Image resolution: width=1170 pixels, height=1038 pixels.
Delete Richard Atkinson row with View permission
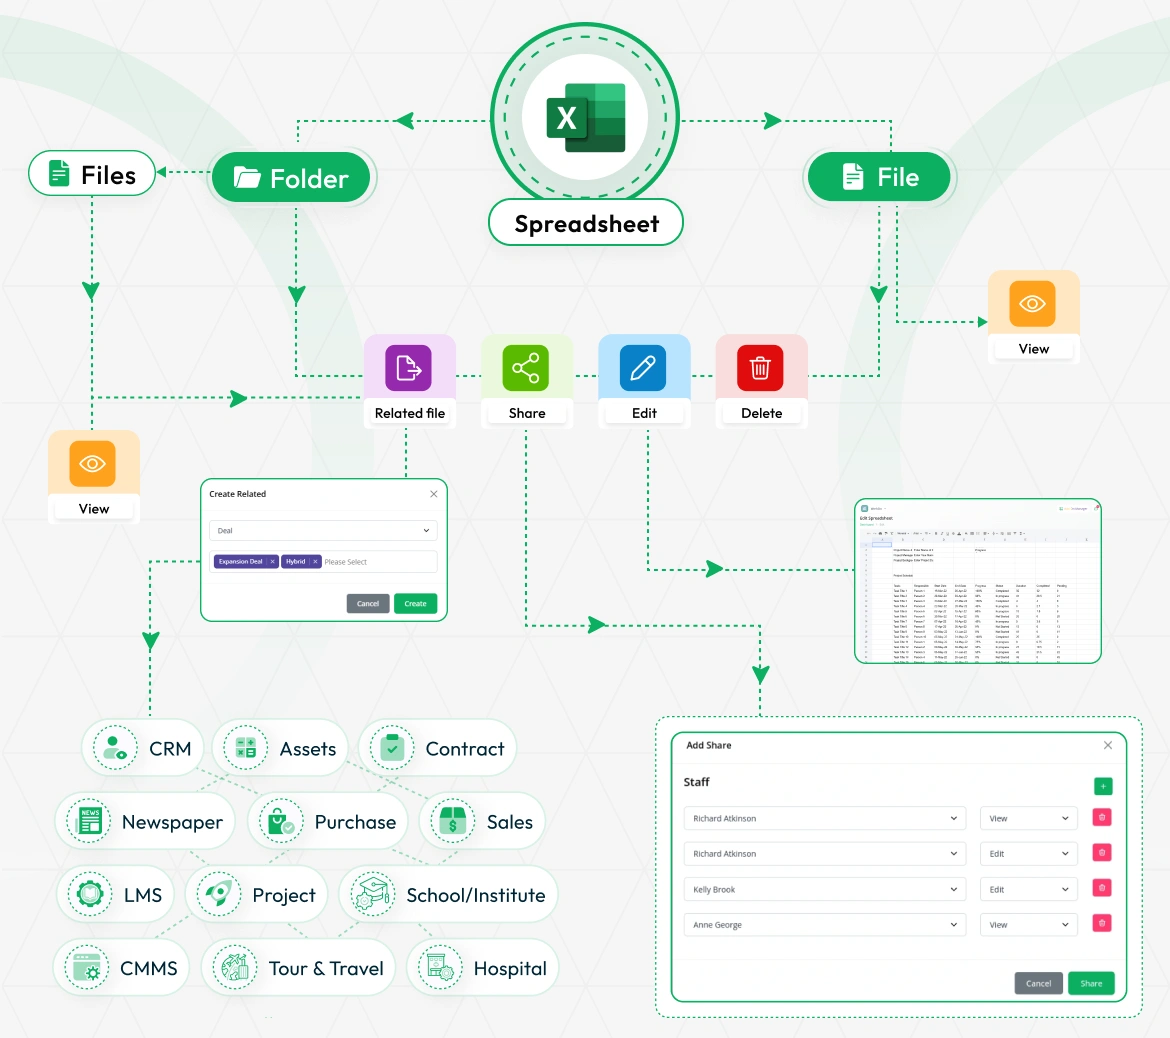pyautogui.click(x=1102, y=817)
